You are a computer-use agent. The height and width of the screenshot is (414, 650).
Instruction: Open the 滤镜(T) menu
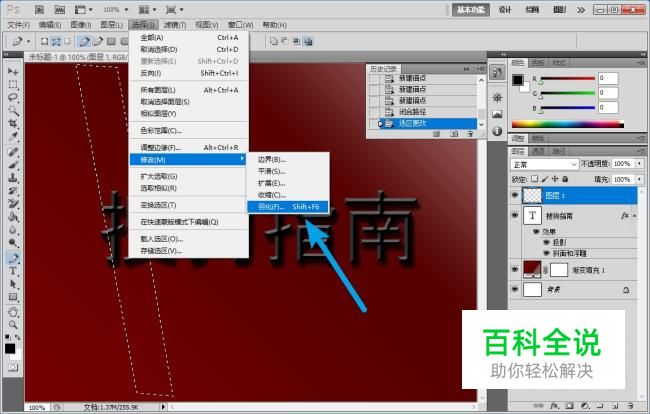(175, 25)
